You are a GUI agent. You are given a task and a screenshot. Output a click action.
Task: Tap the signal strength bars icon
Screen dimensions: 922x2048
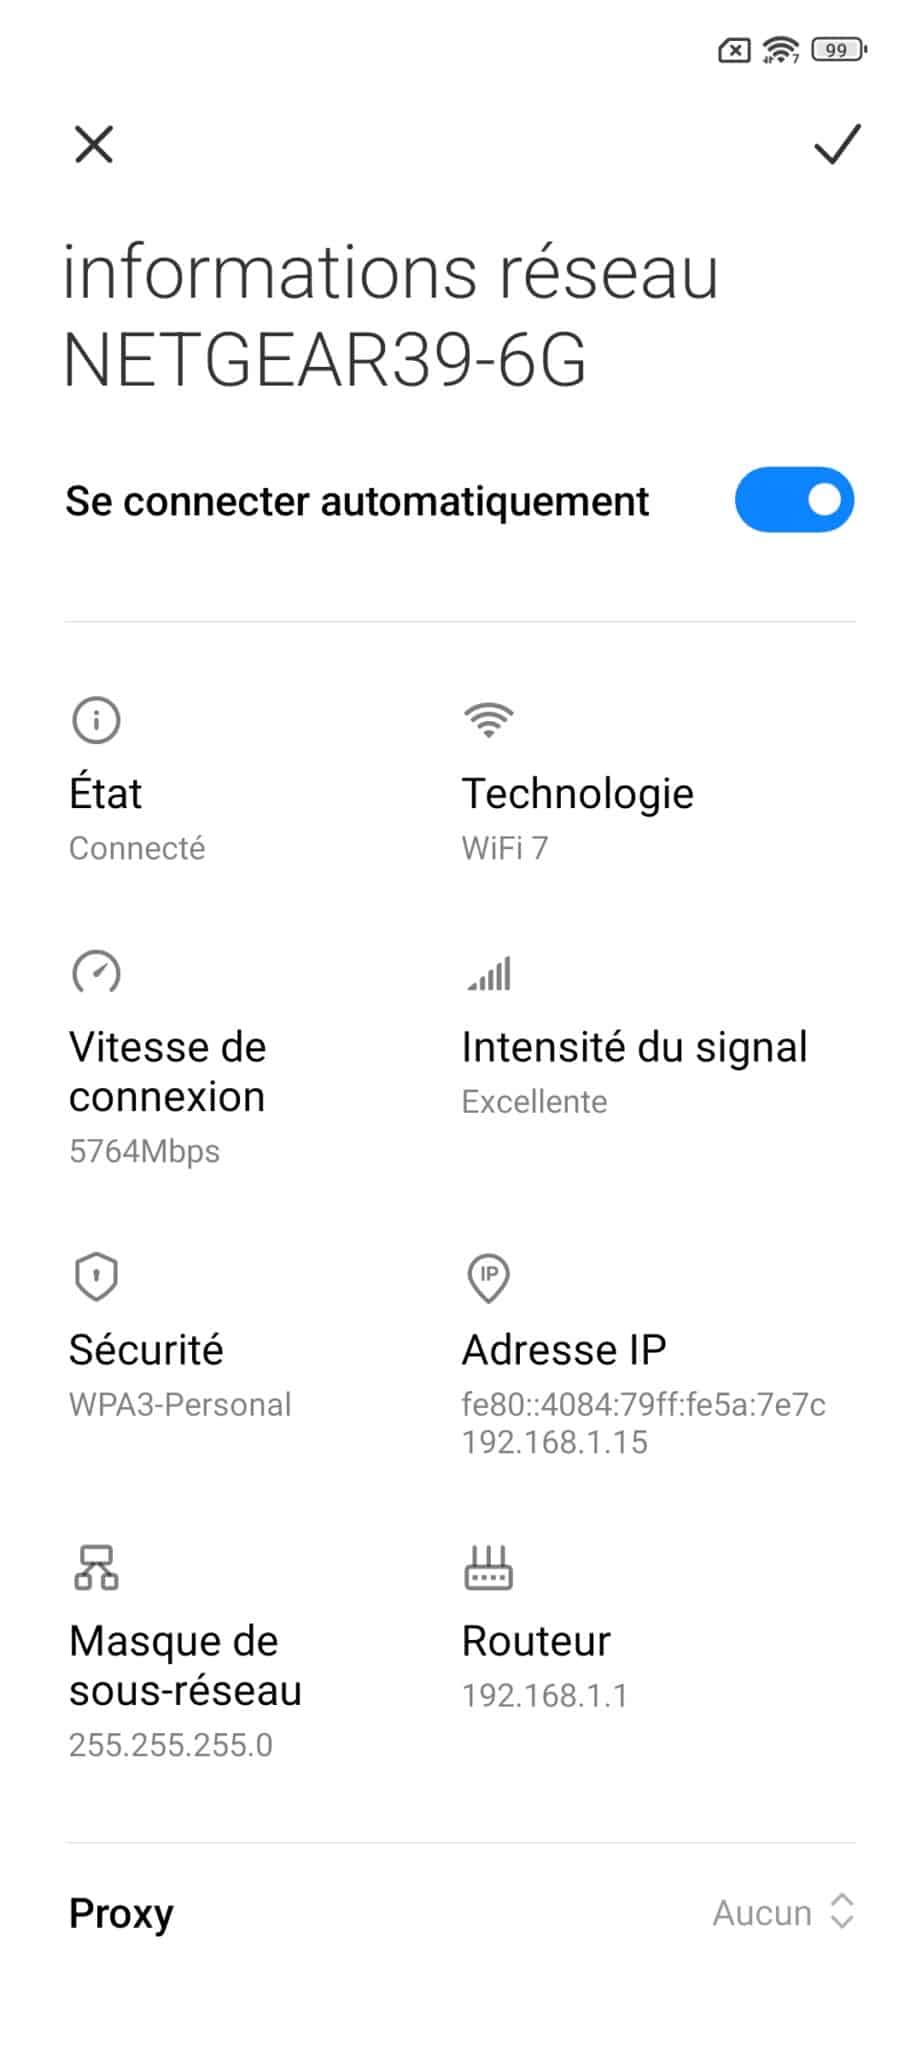489,973
